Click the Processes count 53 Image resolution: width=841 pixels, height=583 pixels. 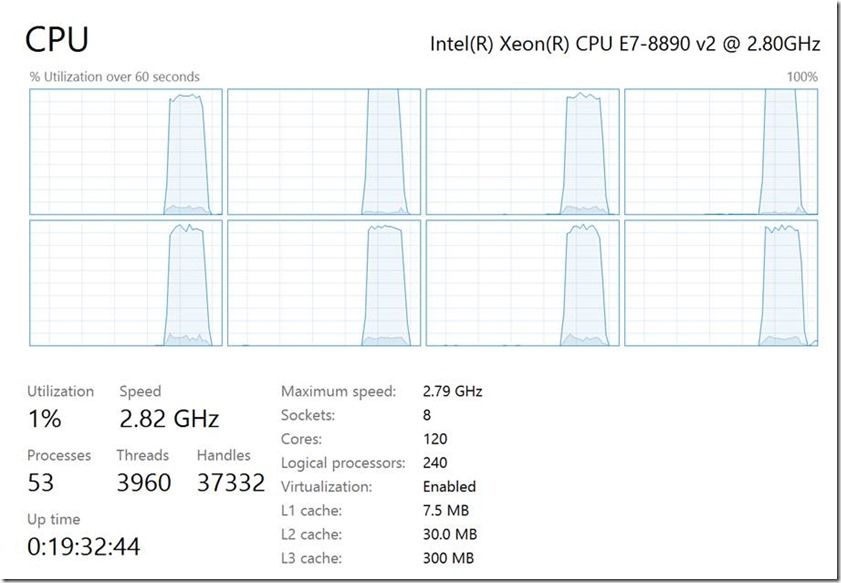(41, 482)
